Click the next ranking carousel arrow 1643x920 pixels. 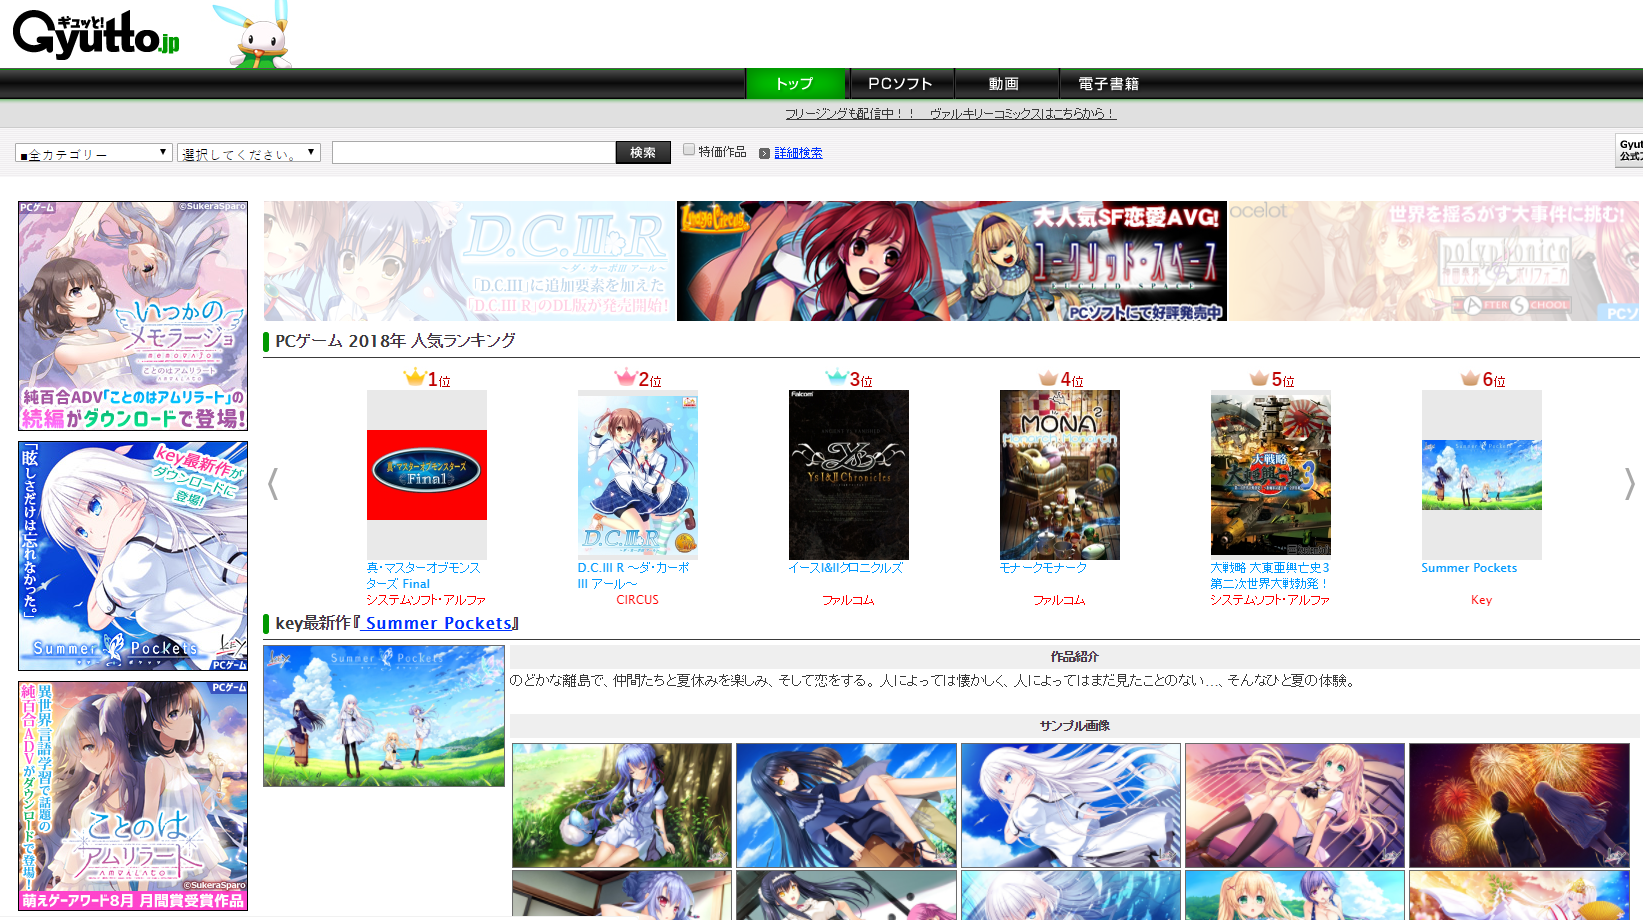click(x=1629, y=484)
